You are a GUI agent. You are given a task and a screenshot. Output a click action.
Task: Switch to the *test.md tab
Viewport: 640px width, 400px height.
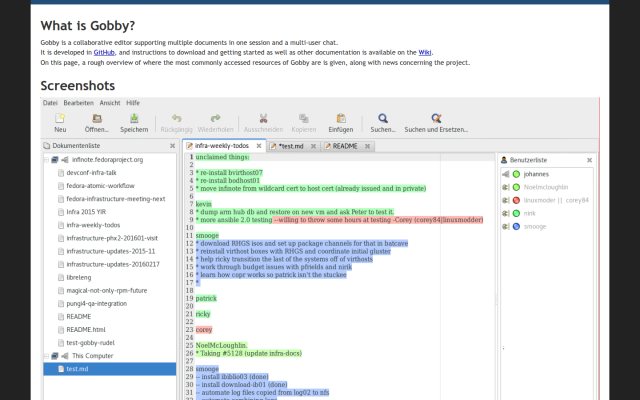(291, 146)
